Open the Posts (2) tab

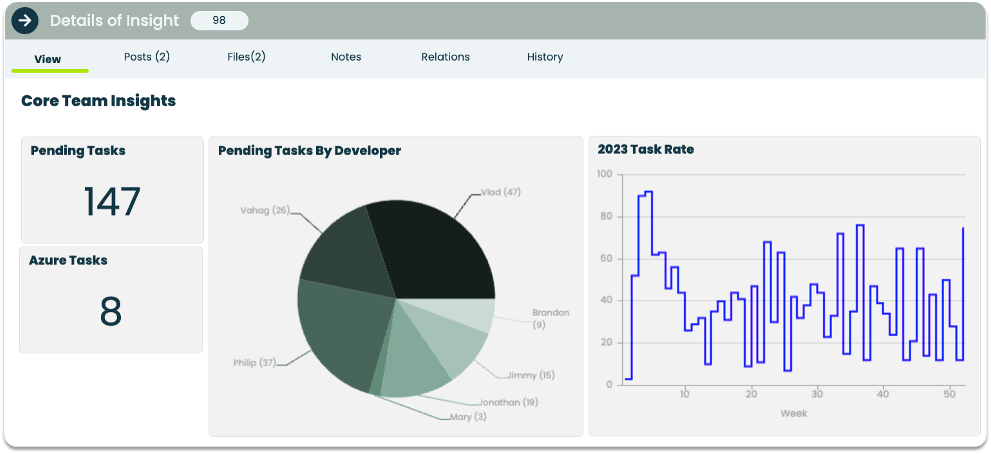(147, 57)
